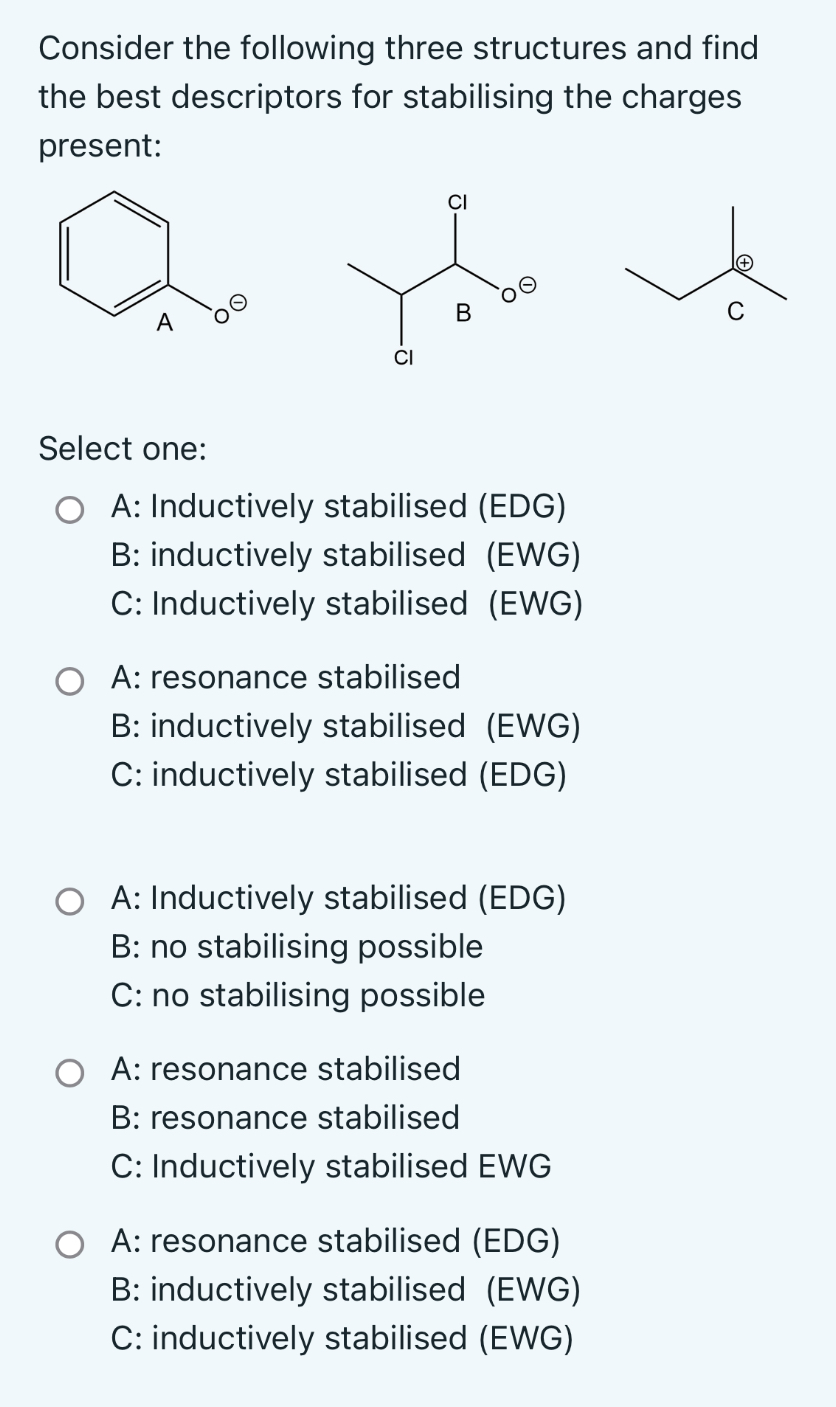
Task: Select the first answer radio button
Action: [70, 508]
